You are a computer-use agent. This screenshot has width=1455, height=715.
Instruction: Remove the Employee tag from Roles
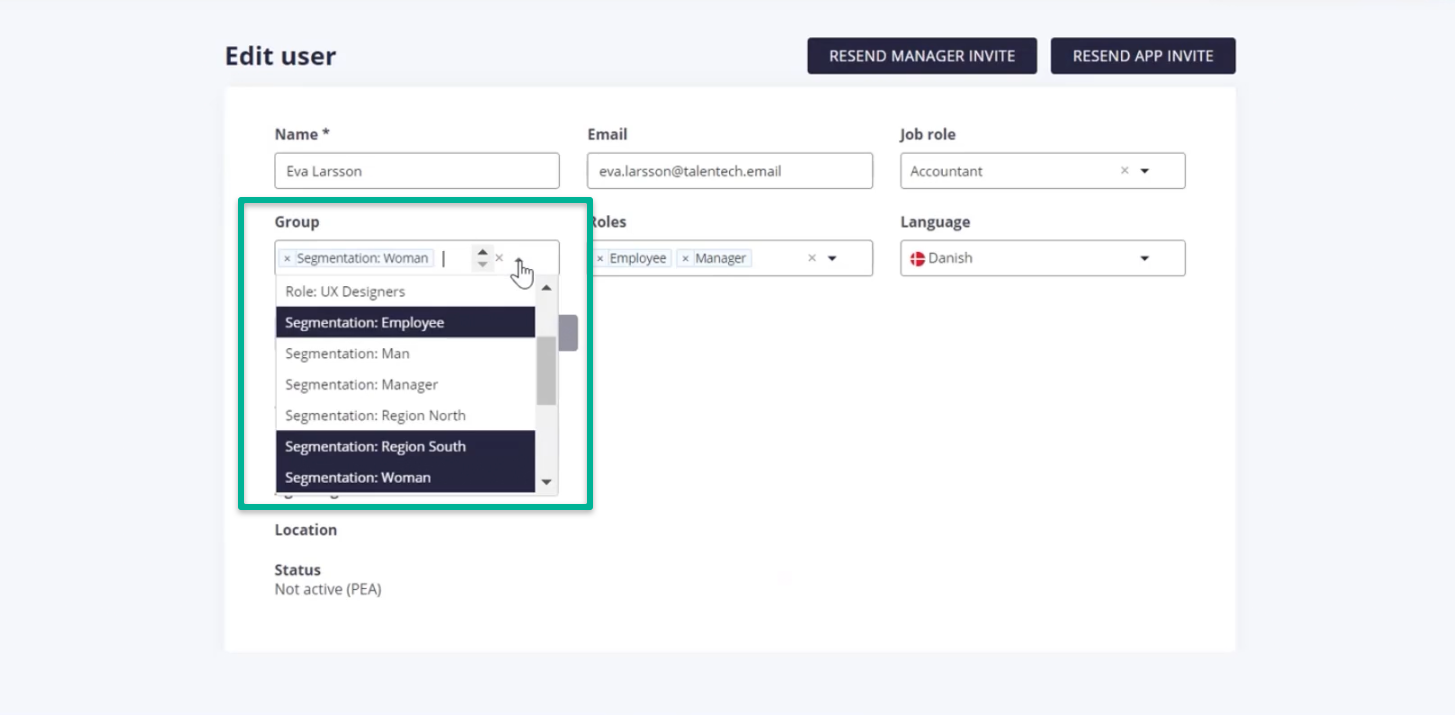tap(600, 258)
